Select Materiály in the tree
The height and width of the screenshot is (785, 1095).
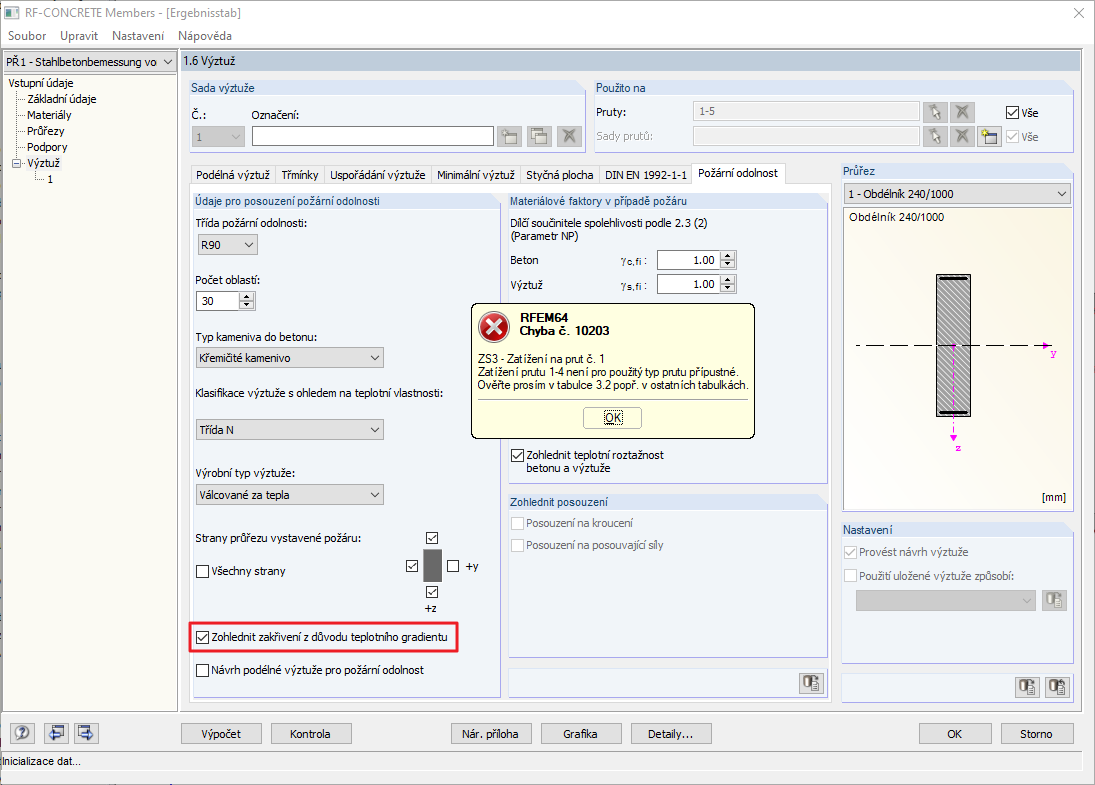pos(49,115)
